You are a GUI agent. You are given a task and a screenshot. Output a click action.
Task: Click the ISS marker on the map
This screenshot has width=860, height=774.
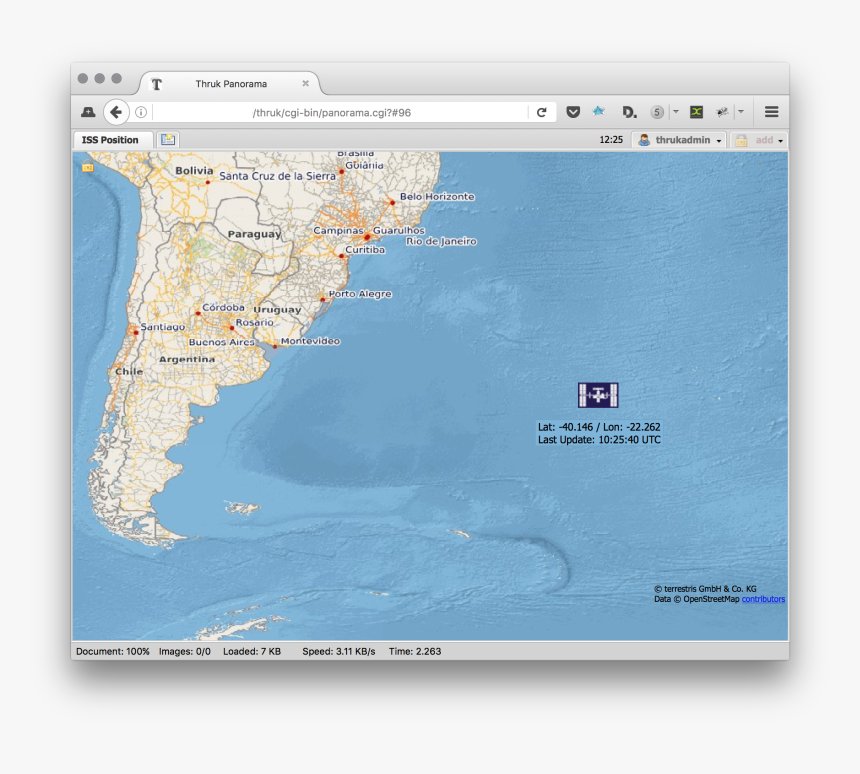597,395
